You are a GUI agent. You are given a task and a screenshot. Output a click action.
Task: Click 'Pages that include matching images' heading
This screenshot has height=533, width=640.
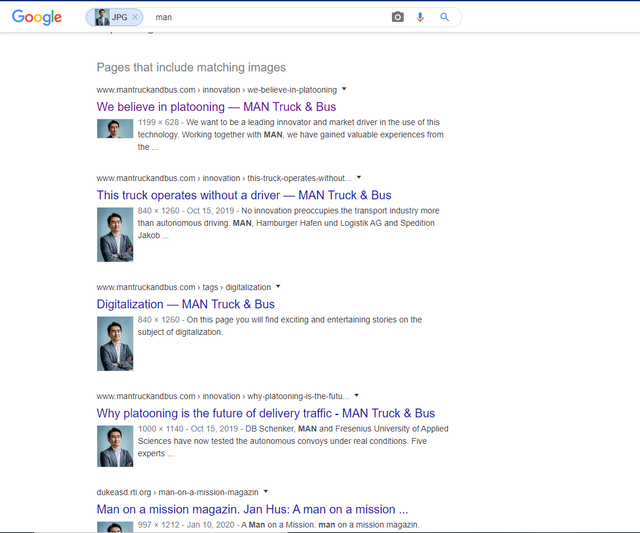coord(191,67)
